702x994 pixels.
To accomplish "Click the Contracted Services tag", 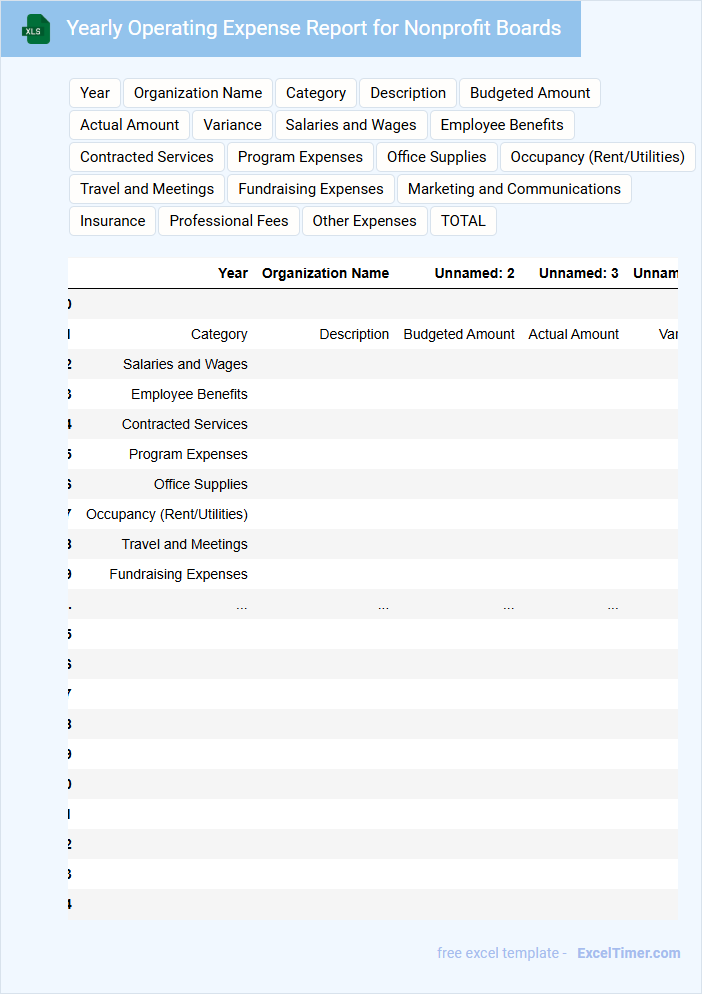I will pyautogui.click(x=147, y=157).
